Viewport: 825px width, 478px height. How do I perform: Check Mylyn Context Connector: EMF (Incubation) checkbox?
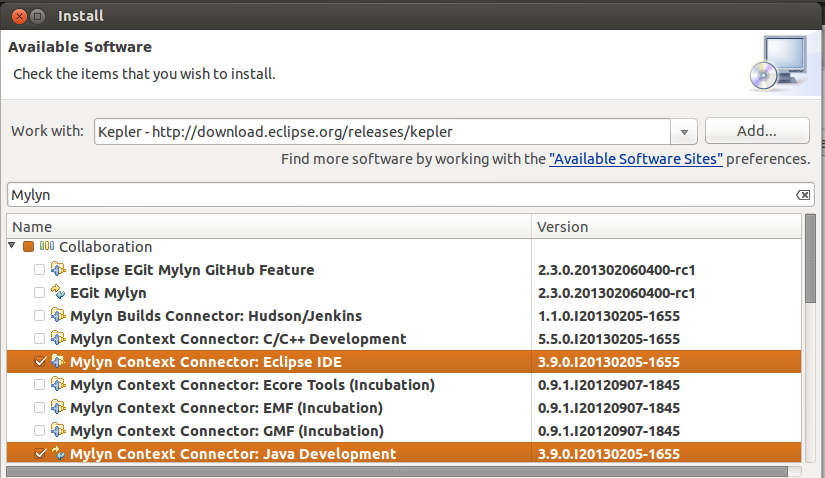(x=39, y=407)
